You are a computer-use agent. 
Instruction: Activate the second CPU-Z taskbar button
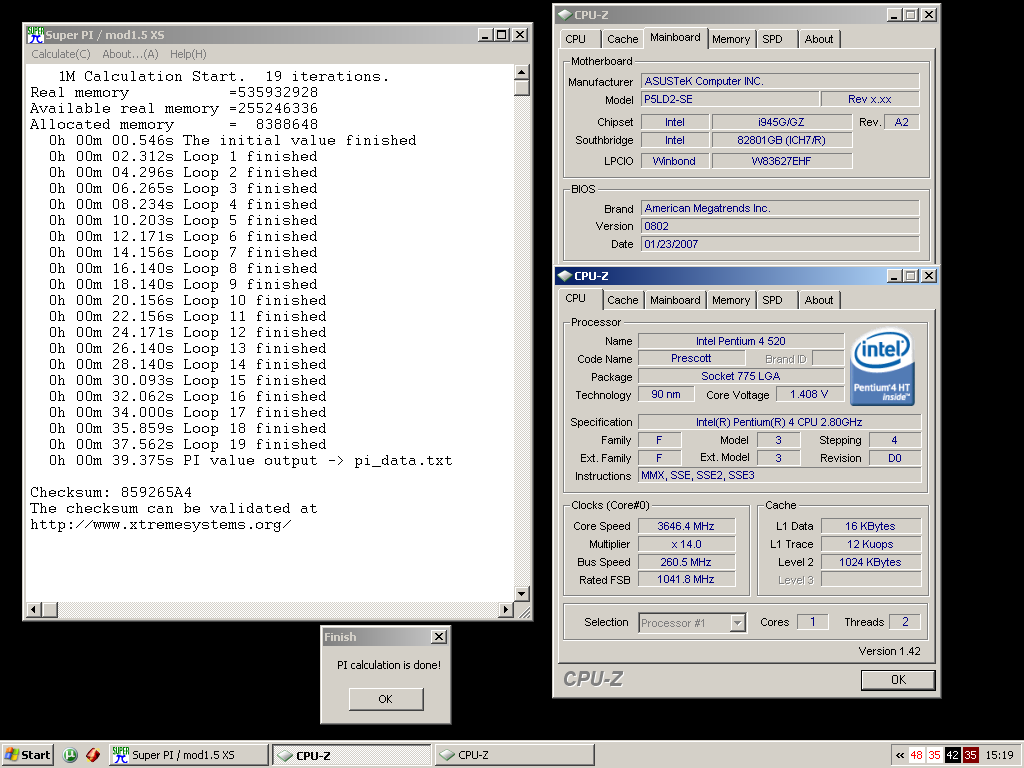(x=515, y=755)
